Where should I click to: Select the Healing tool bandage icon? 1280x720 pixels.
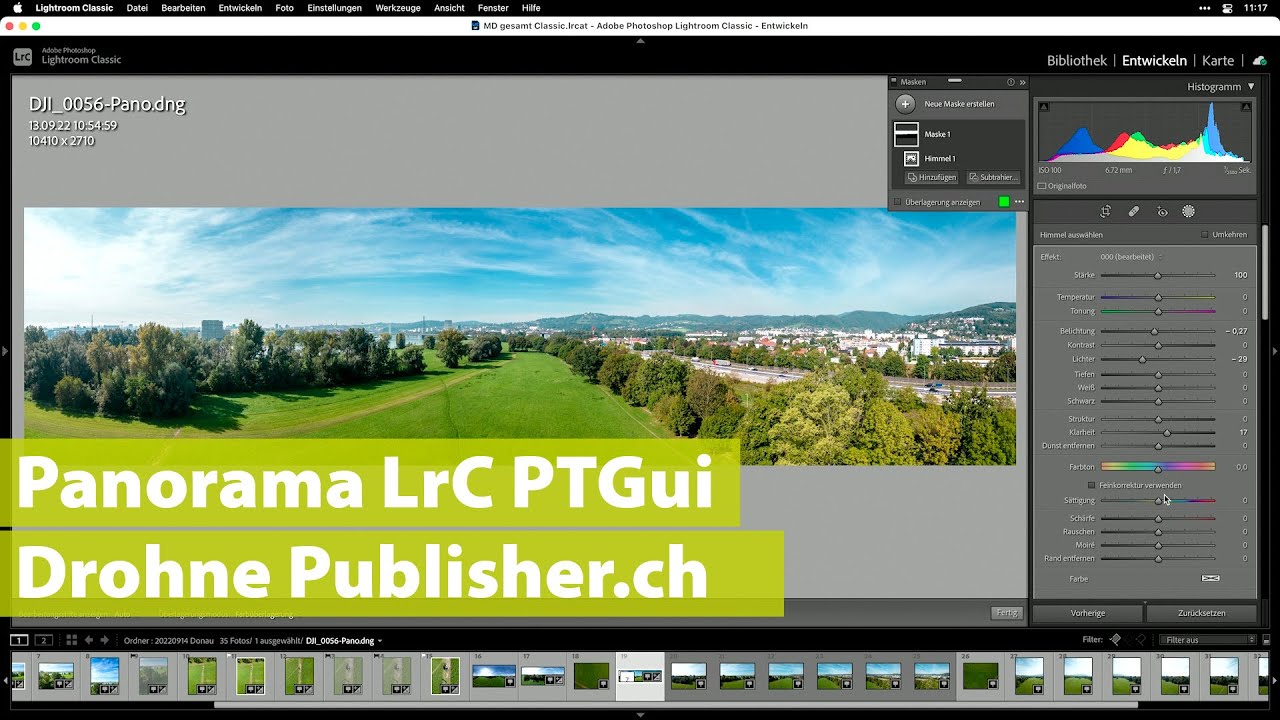point(1134,212)
